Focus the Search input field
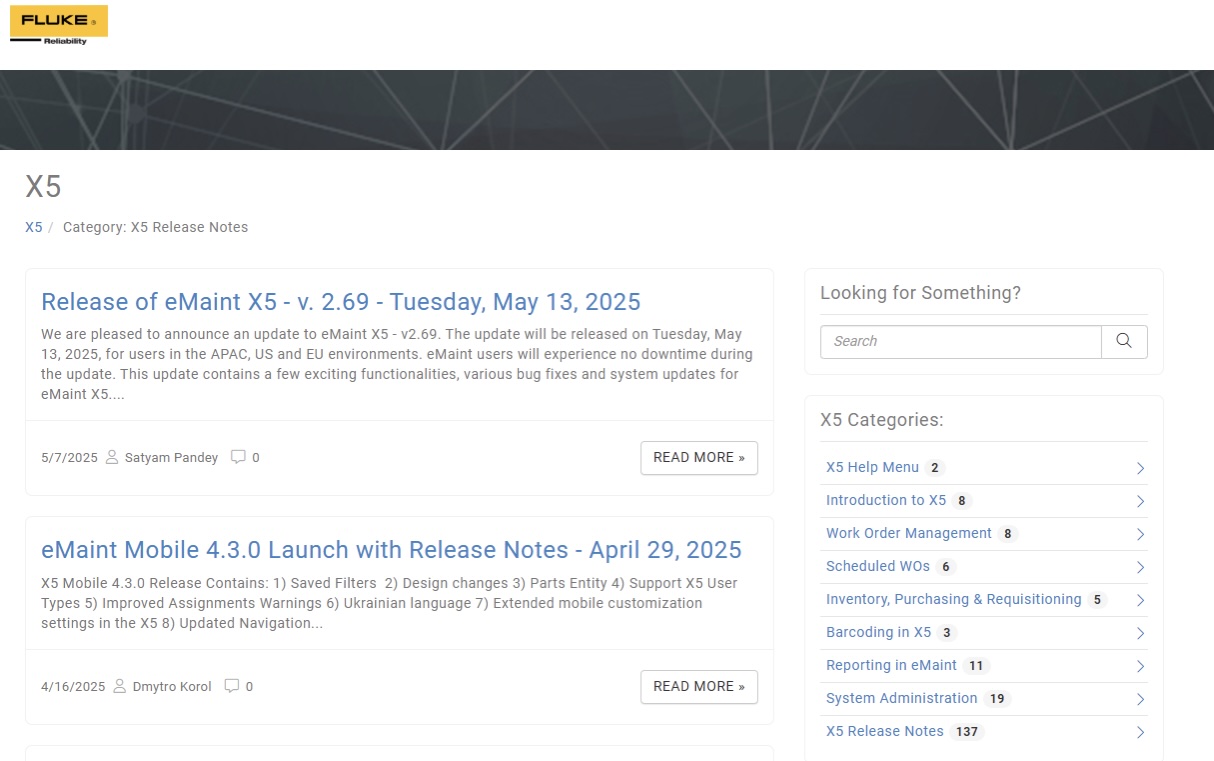The image size is (1214, 761). 960,341
